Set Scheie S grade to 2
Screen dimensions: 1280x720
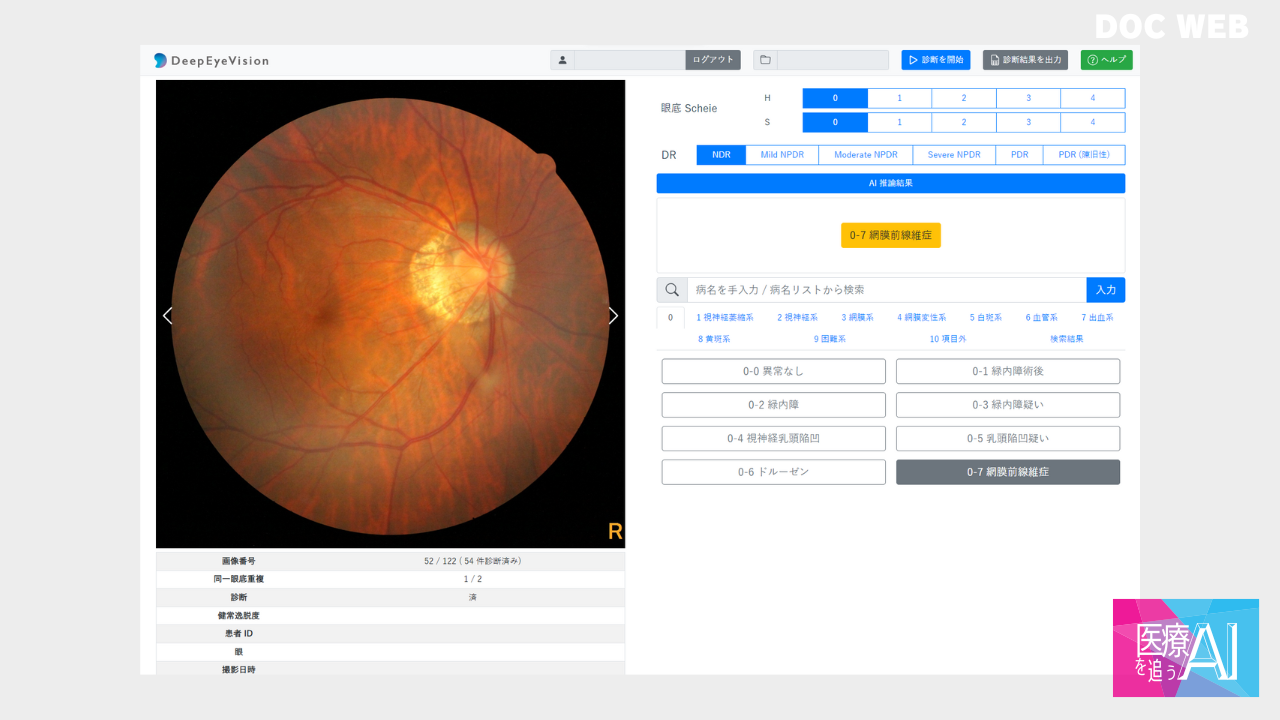coord(964,122)
